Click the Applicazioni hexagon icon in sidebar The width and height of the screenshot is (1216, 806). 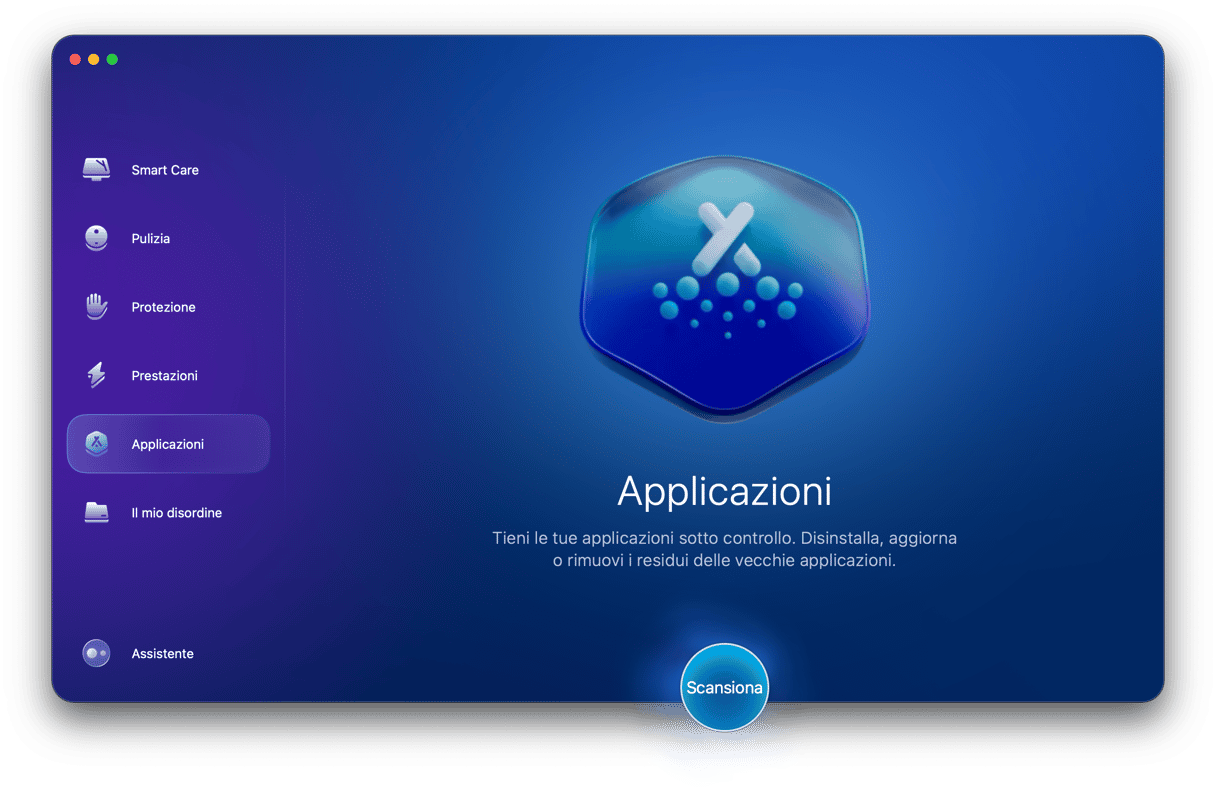click(x=96, y=444)
